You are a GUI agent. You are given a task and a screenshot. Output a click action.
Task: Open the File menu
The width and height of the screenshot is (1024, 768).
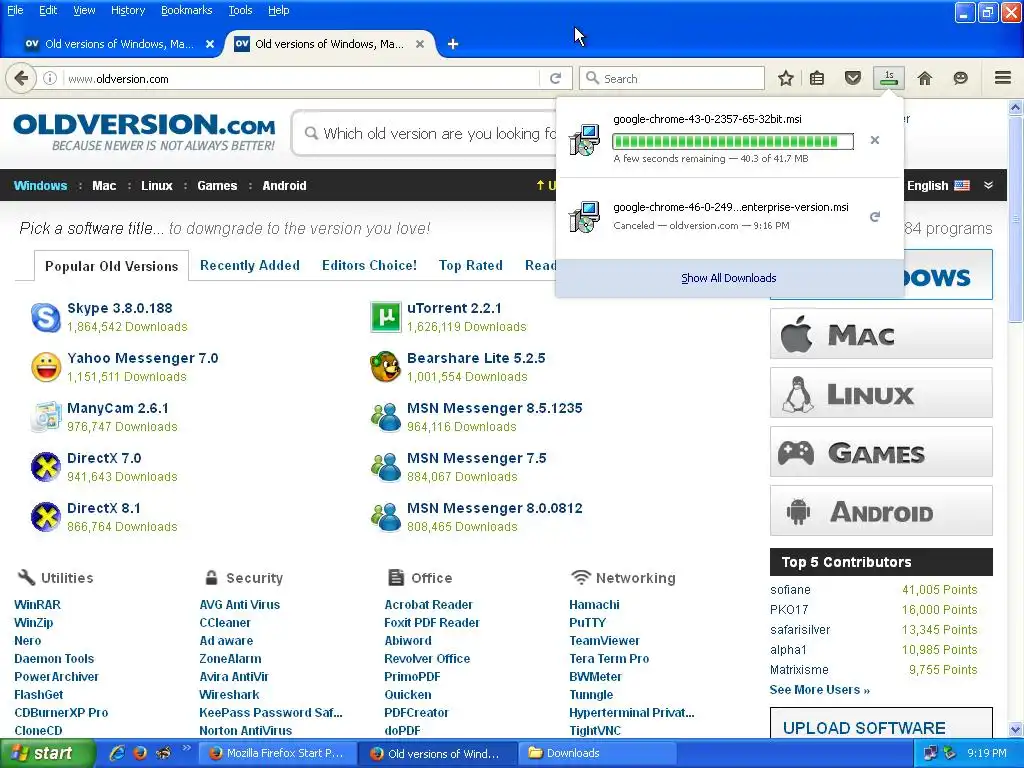[x=15, y=10]
